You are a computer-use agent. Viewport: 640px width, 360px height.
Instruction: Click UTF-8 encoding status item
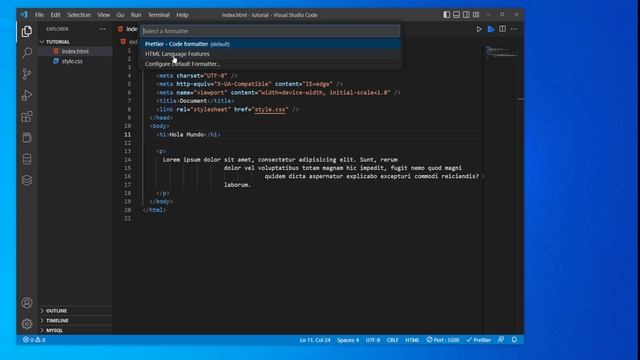click(x=373, y=340)
